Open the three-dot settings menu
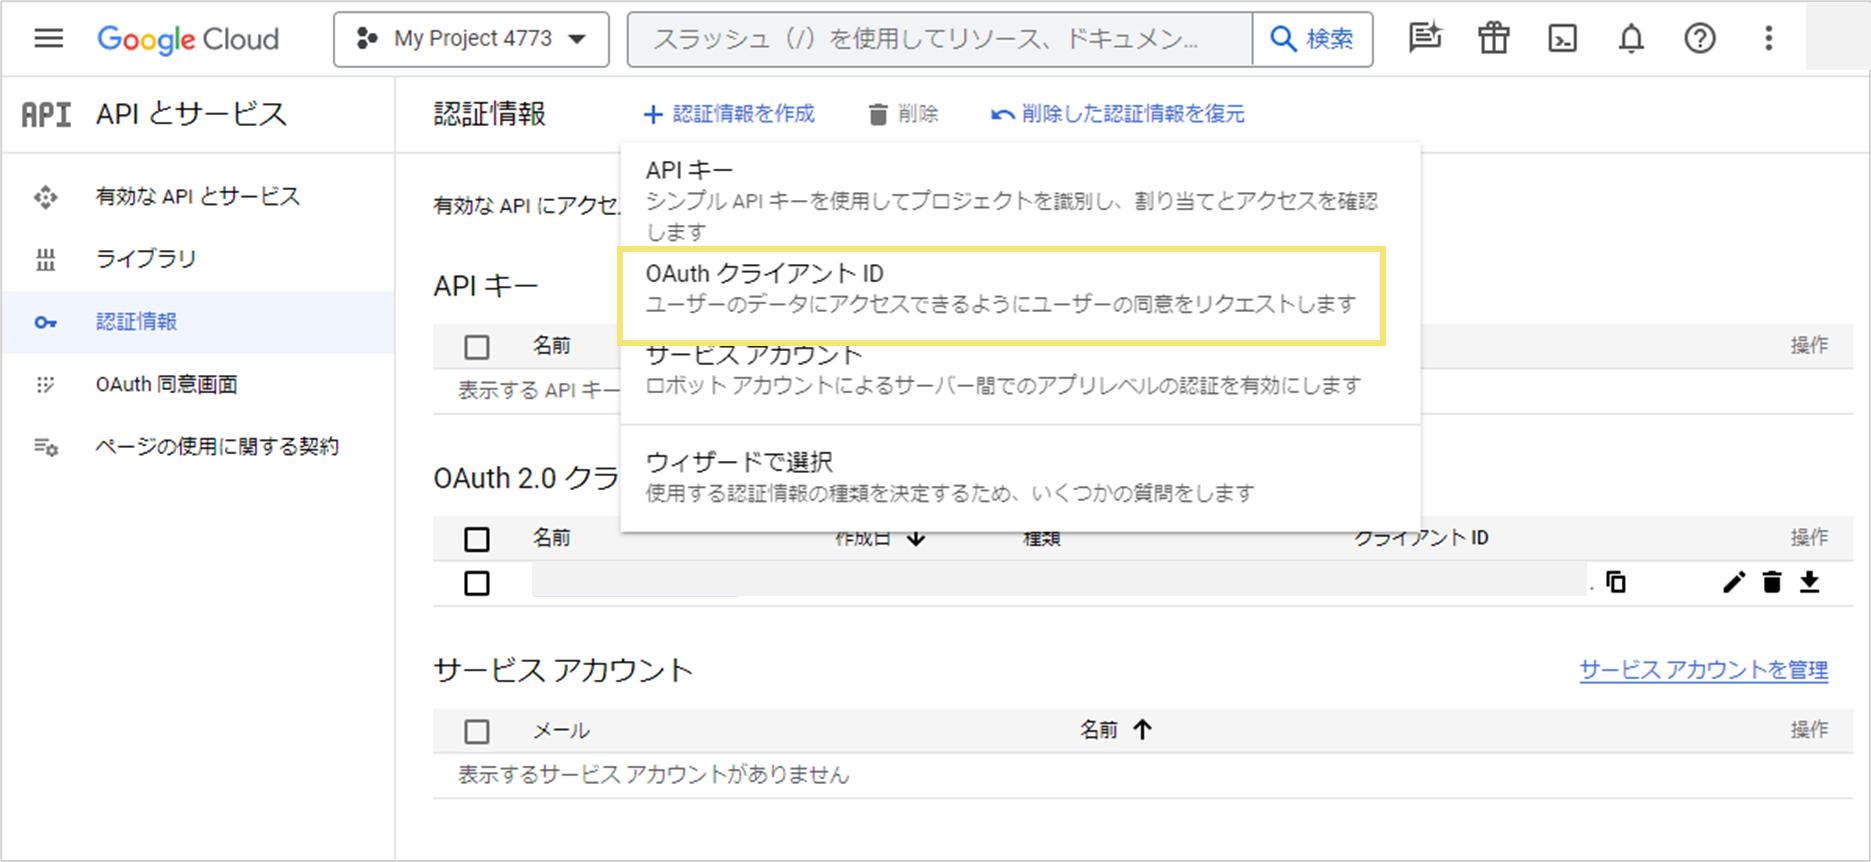The width and height of the screenshot is (1871, 862). click(1769, 39)
